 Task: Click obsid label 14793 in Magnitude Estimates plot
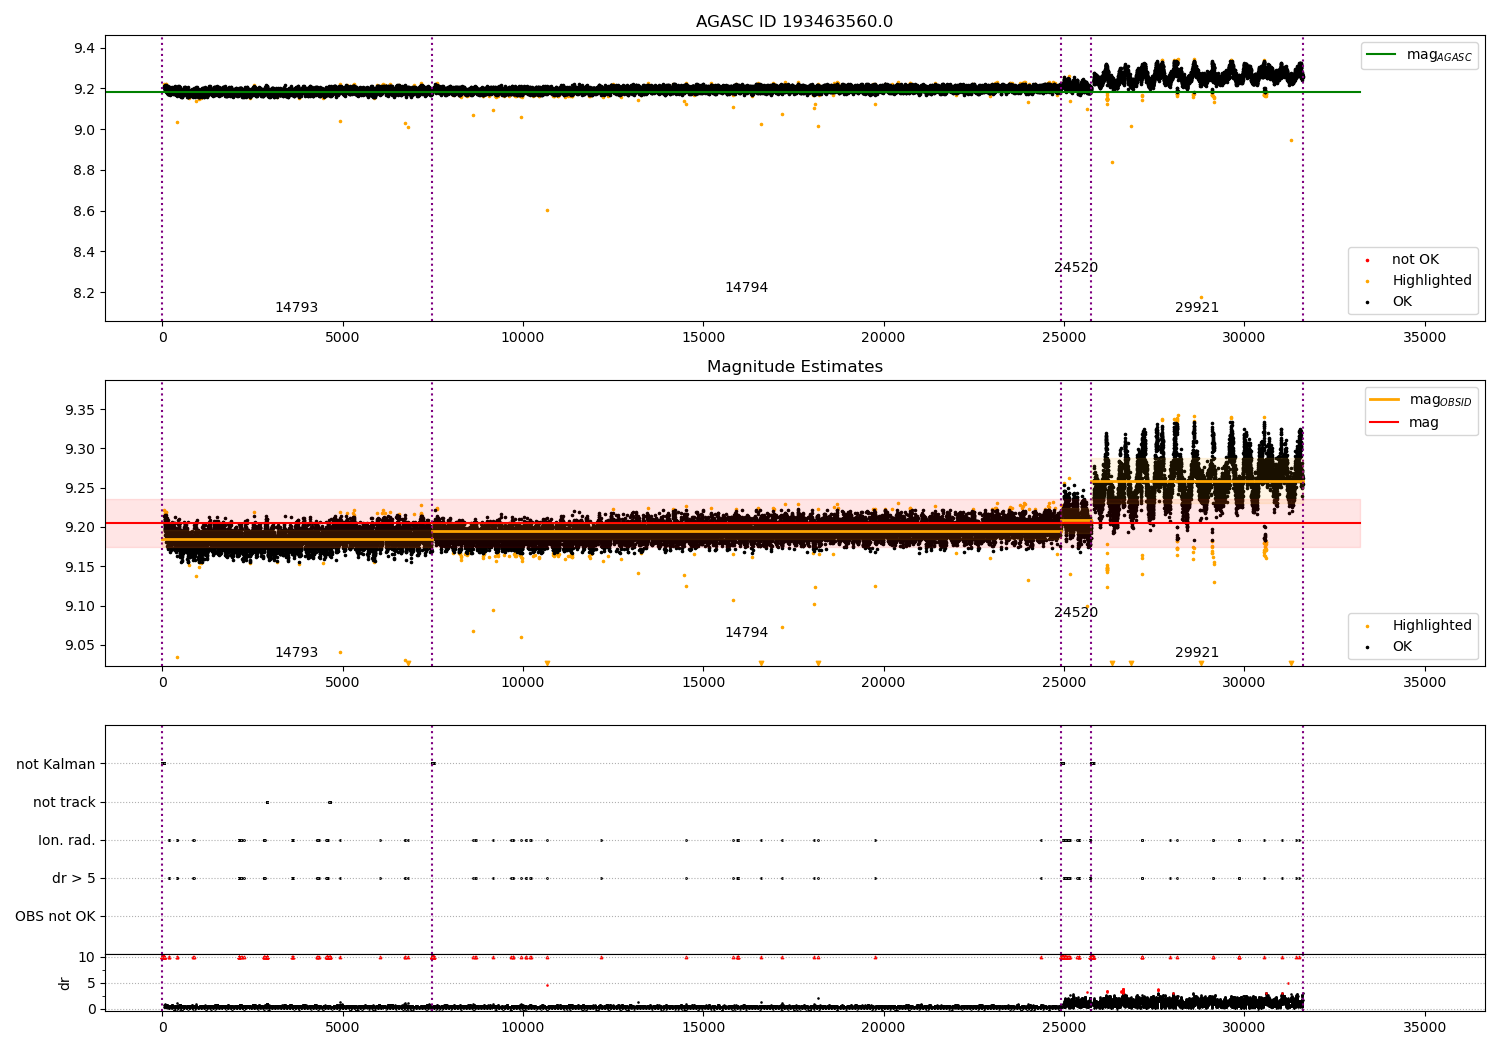tap(296, 653)
